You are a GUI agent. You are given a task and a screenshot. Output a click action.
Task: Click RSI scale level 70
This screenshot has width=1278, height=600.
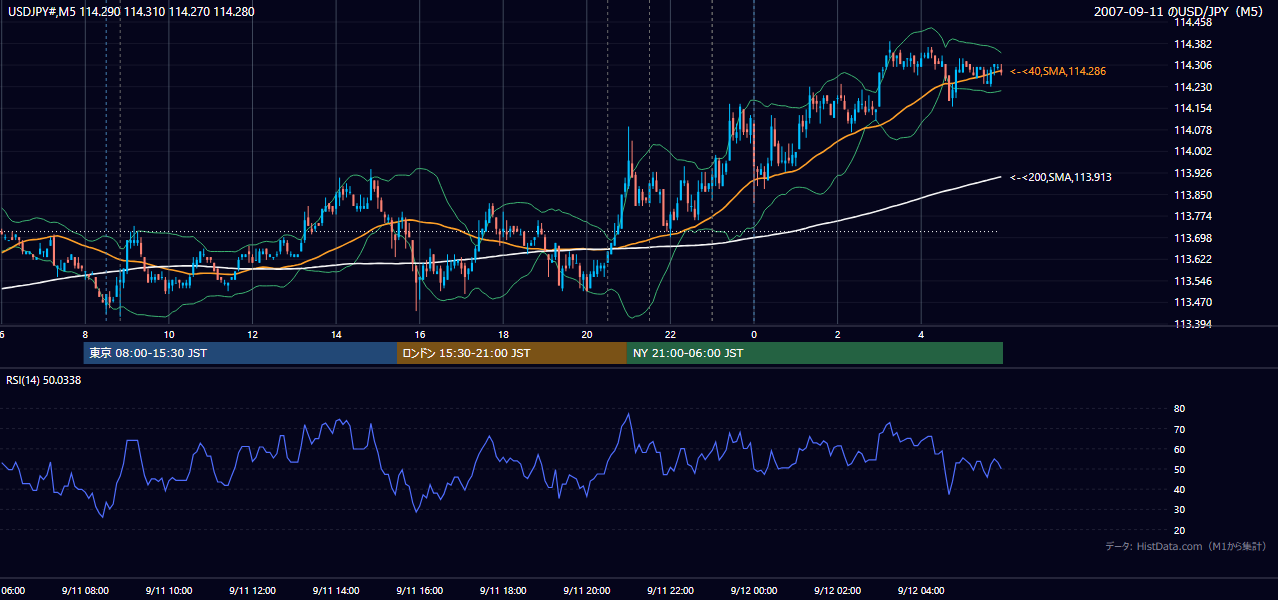(x=1179, y=429)
